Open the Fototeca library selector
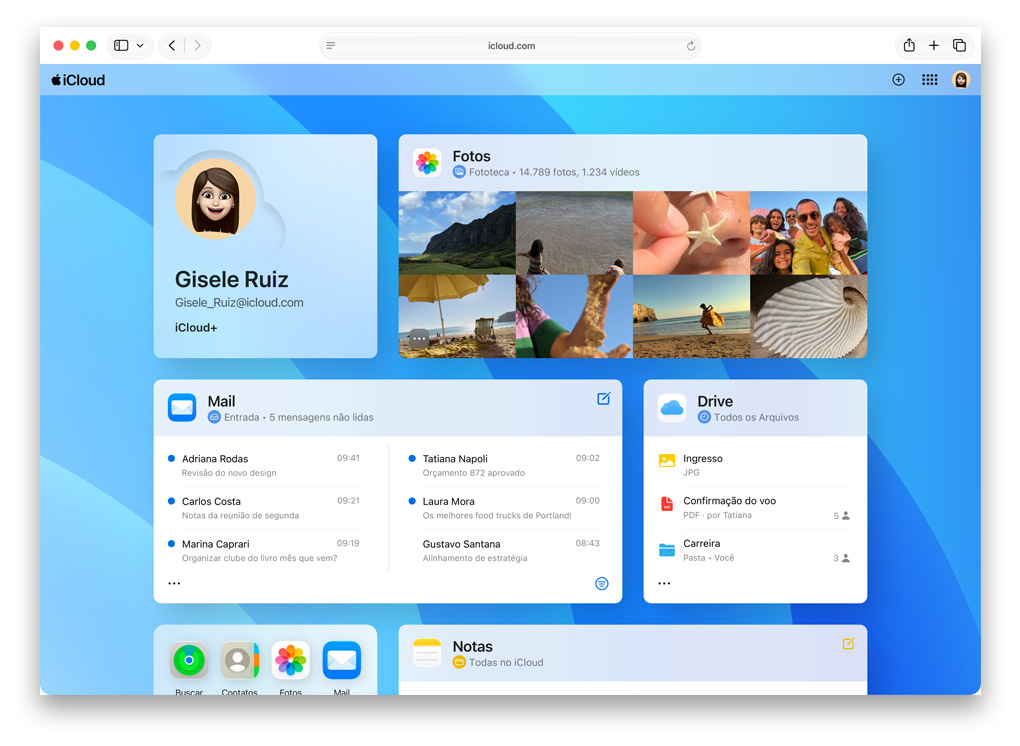 (x=481, y=172)
